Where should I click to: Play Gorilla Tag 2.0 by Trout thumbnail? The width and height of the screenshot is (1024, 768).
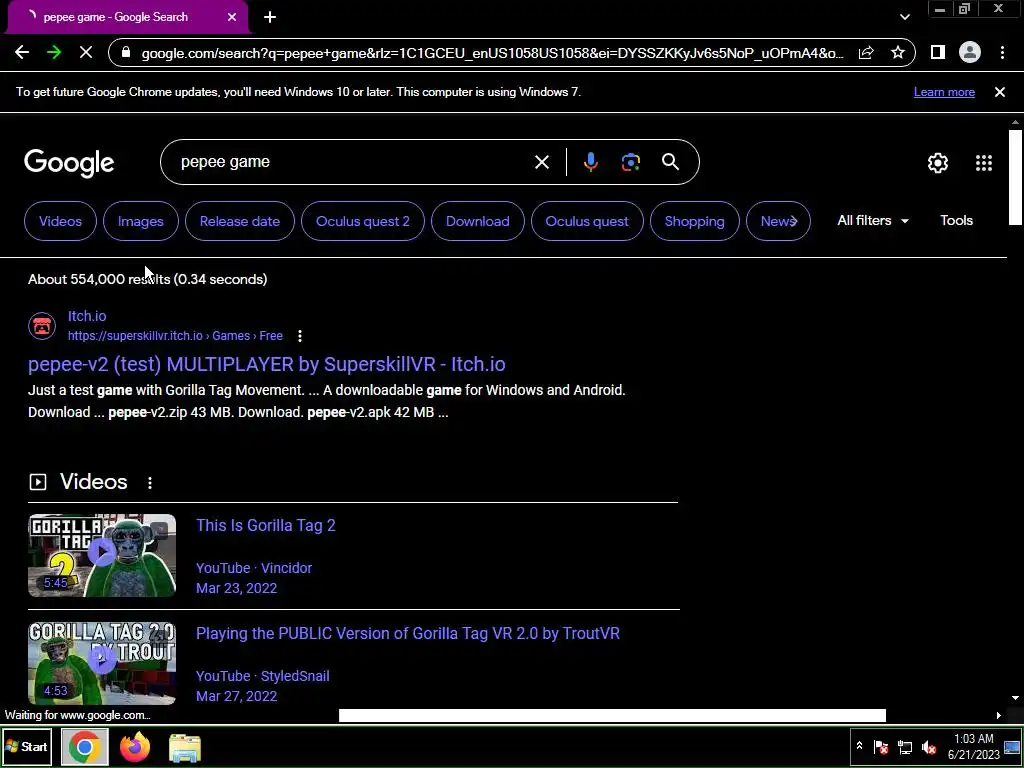pyautogui.click(x=102, y=663)
